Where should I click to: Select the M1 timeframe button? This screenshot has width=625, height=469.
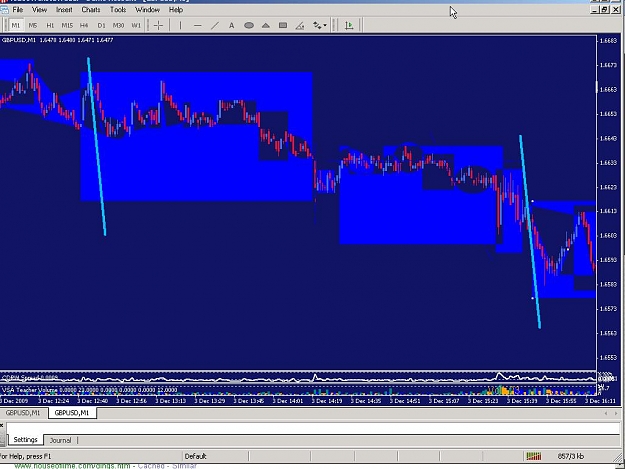click(x=16, y=26)
